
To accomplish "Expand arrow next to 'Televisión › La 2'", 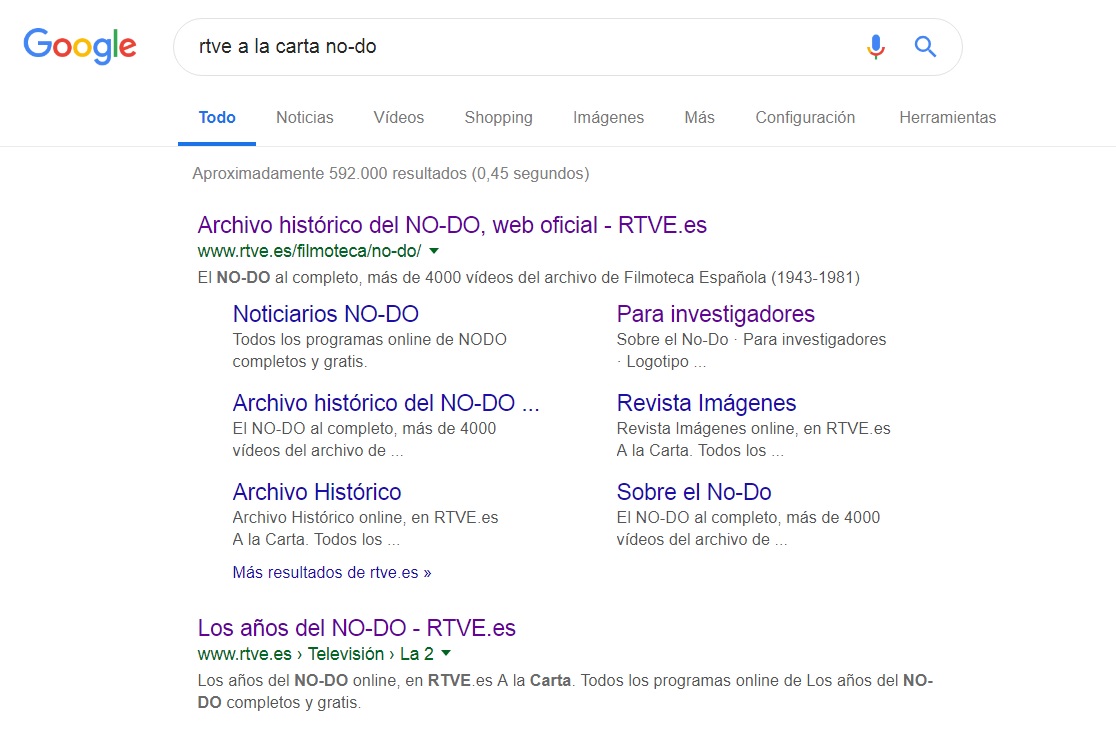I will (x=446, y=653).
